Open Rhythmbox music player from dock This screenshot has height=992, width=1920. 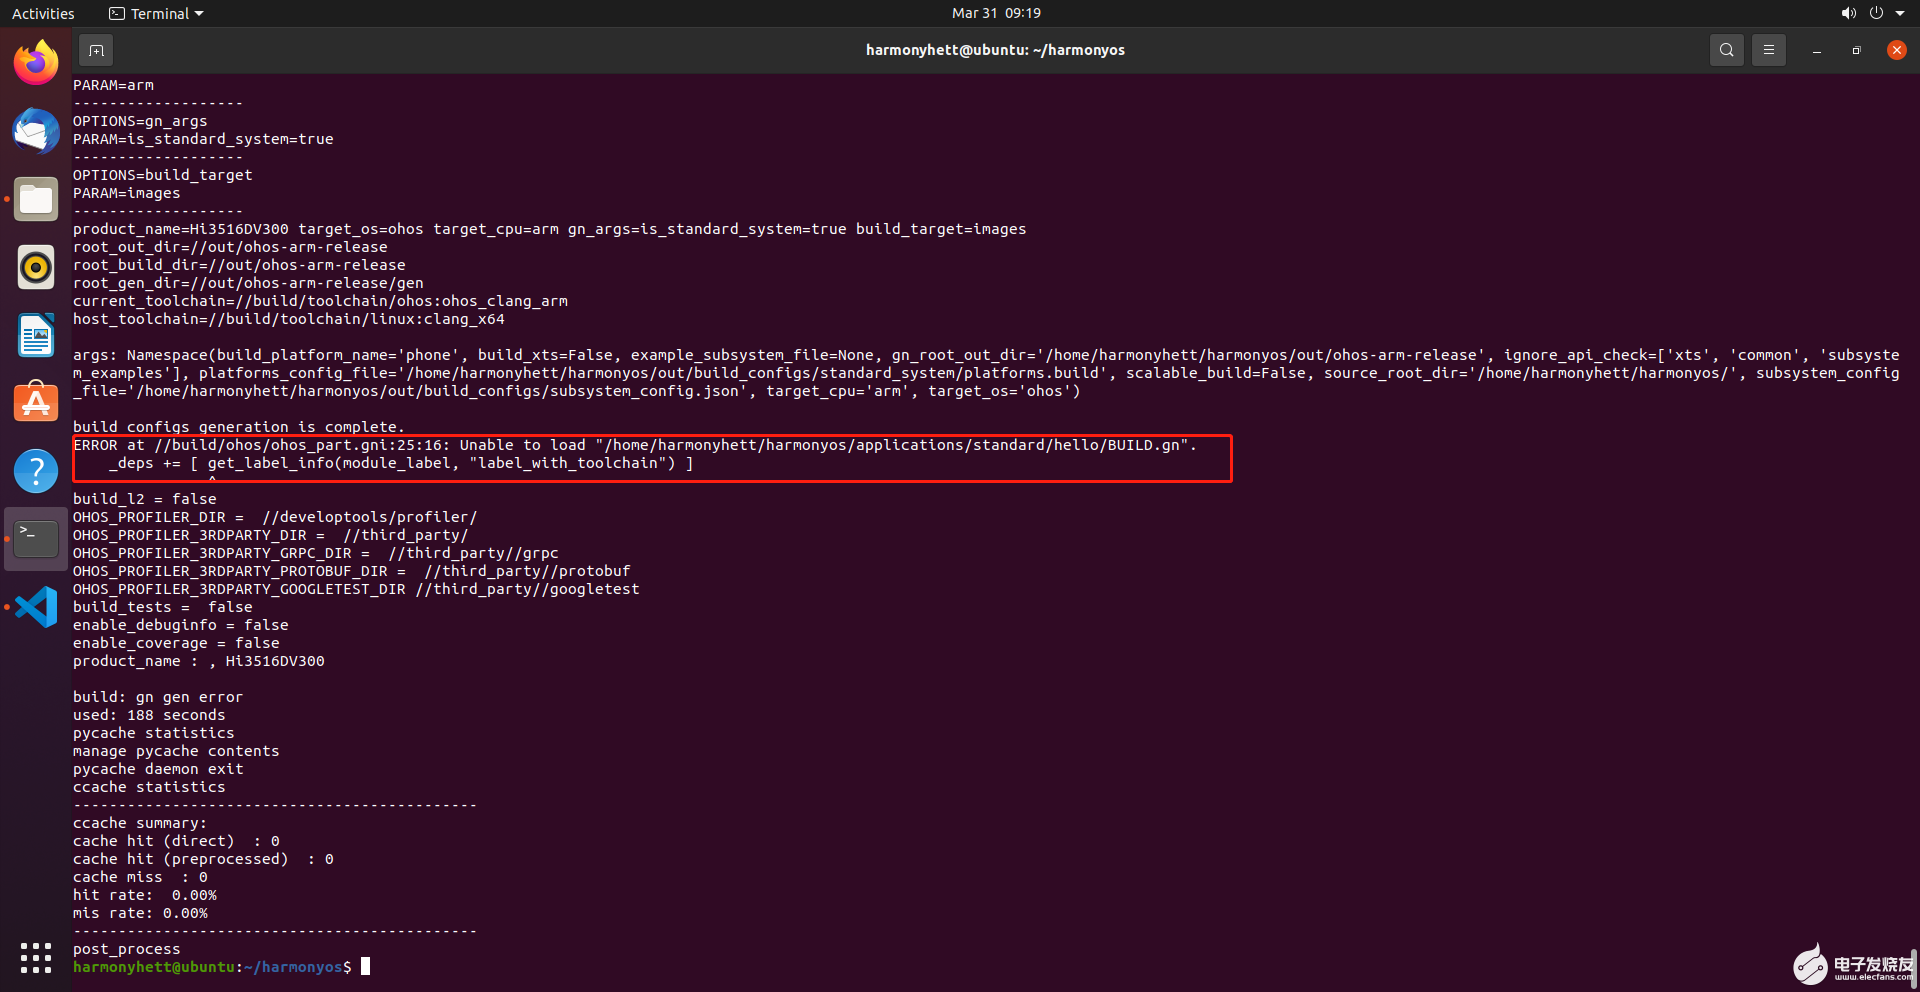pyautogui.click(x=36, y=267)
